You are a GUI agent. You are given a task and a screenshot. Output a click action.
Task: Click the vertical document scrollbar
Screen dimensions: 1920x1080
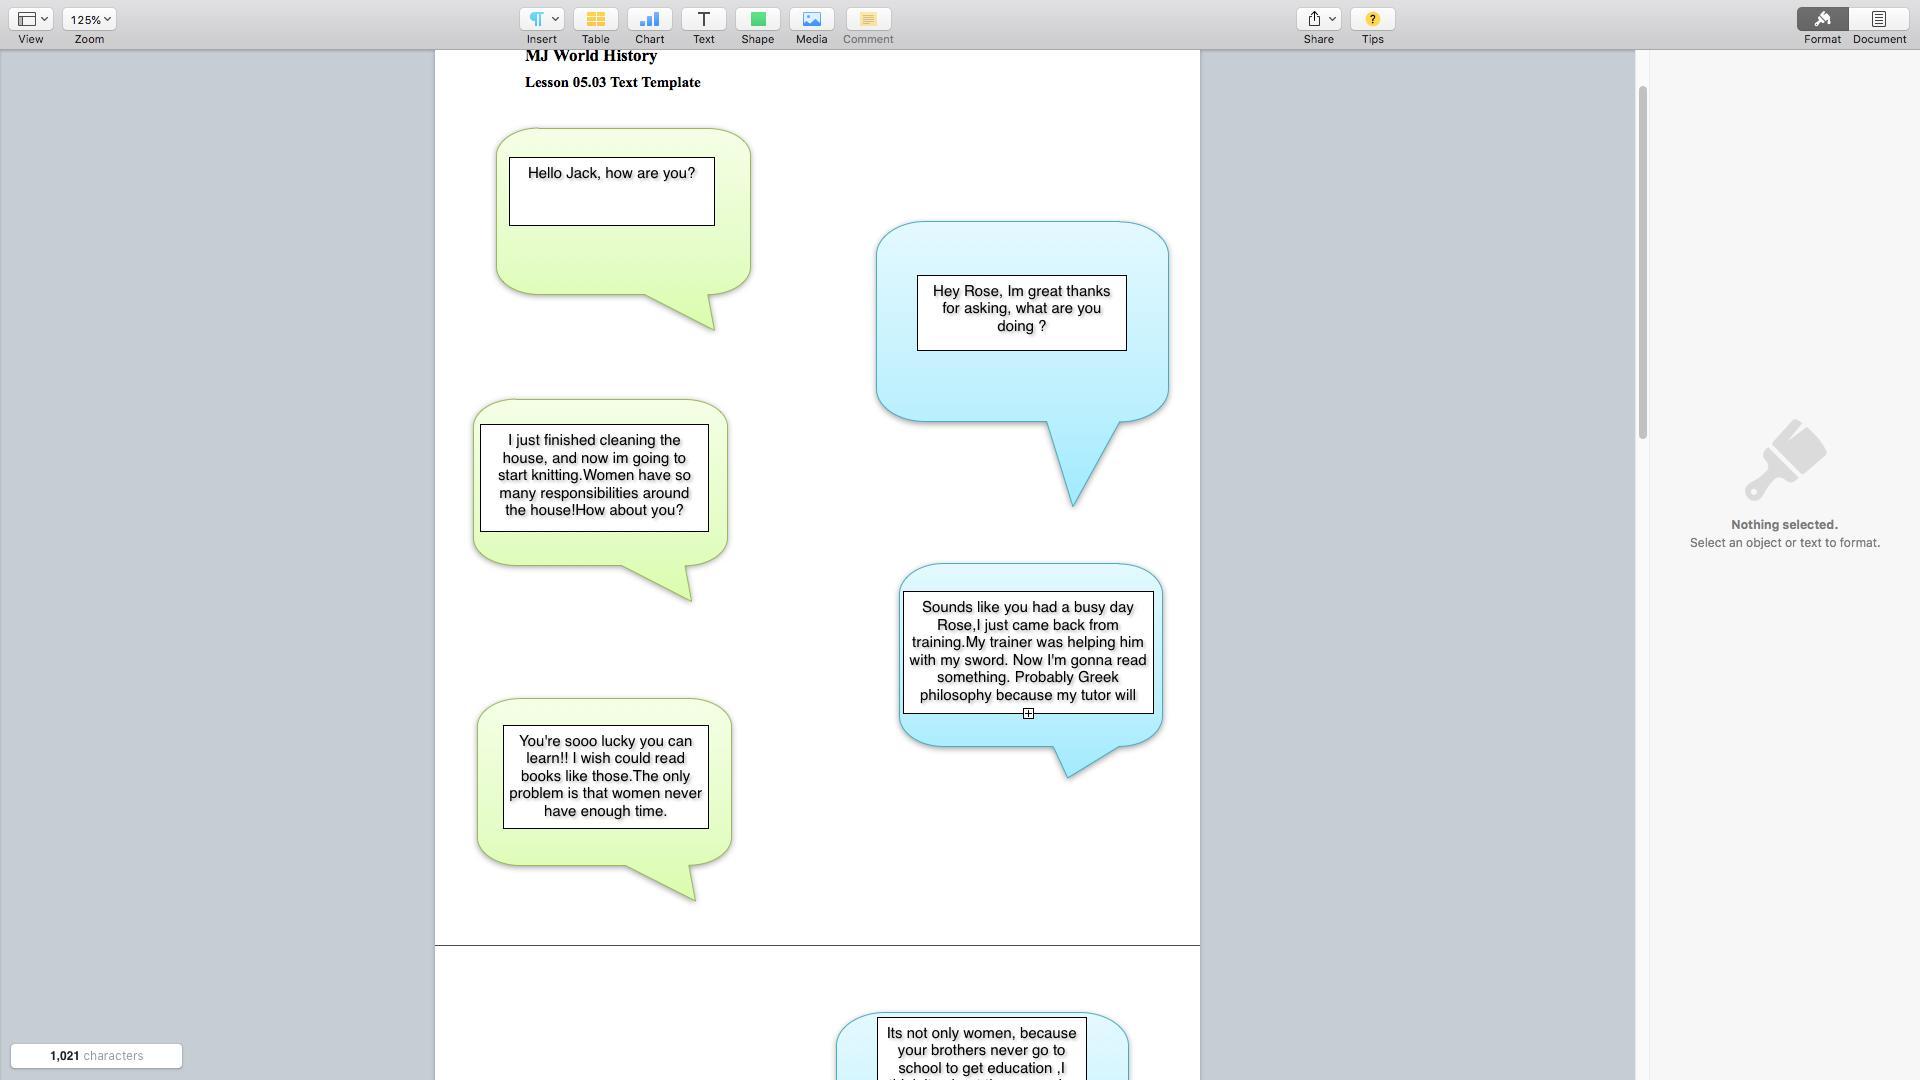tap(1642, 262)
